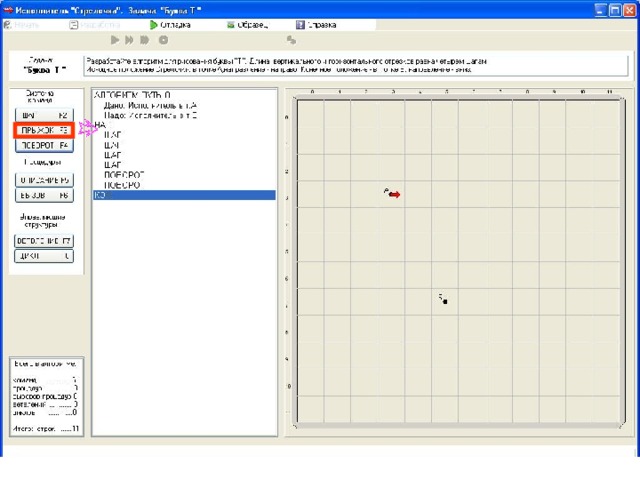640x480 pixels.
Task: Open the Разработка menu item
Action: pos(95,25)
